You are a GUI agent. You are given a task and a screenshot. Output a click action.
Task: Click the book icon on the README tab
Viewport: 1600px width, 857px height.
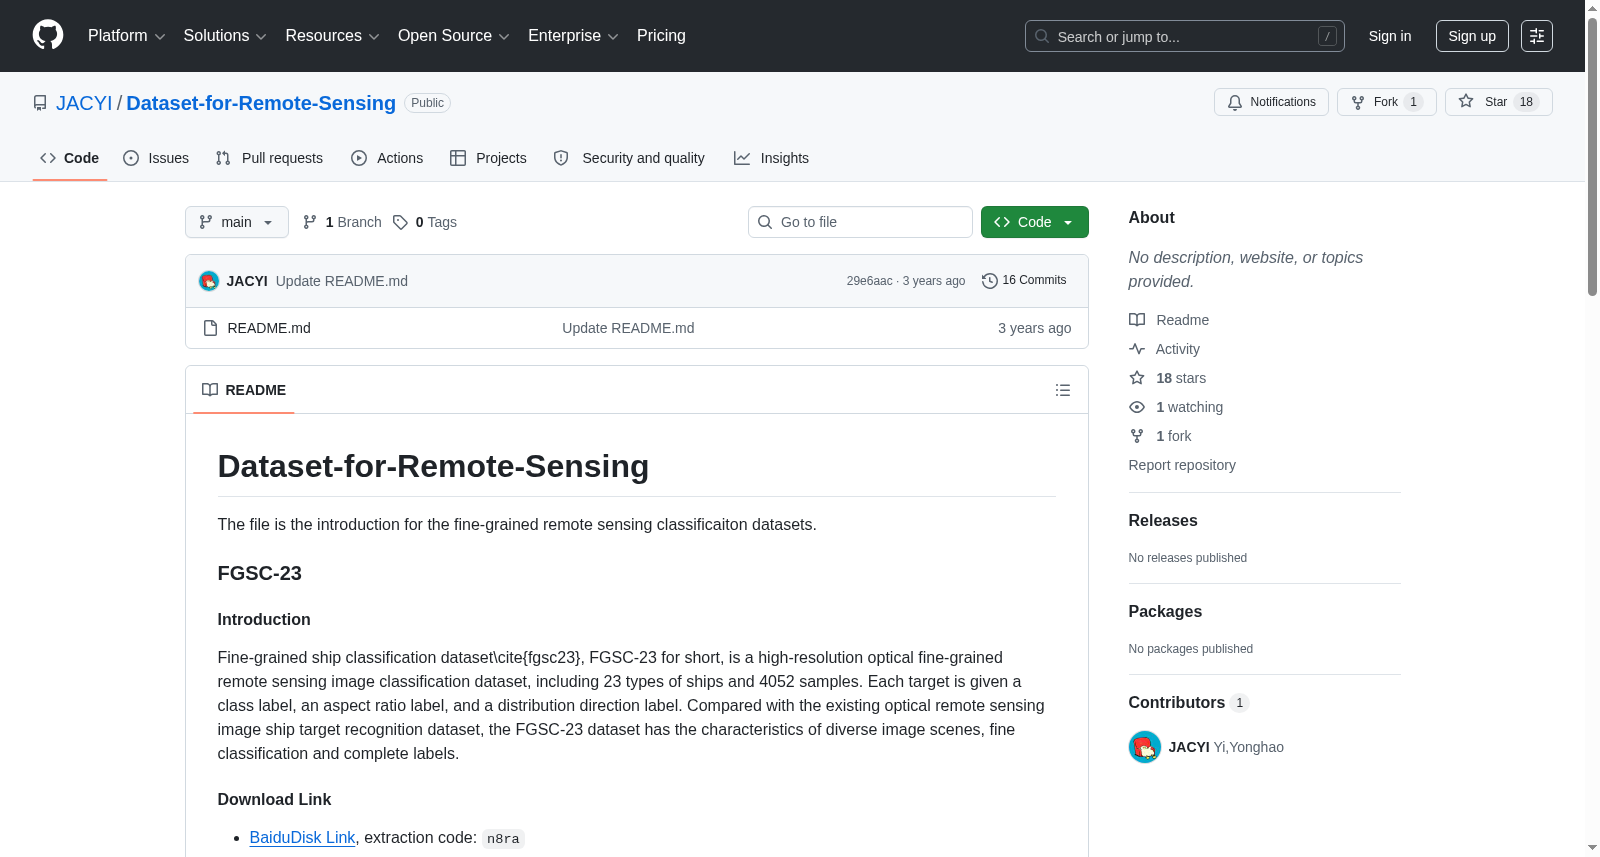[x=210, y=390]
